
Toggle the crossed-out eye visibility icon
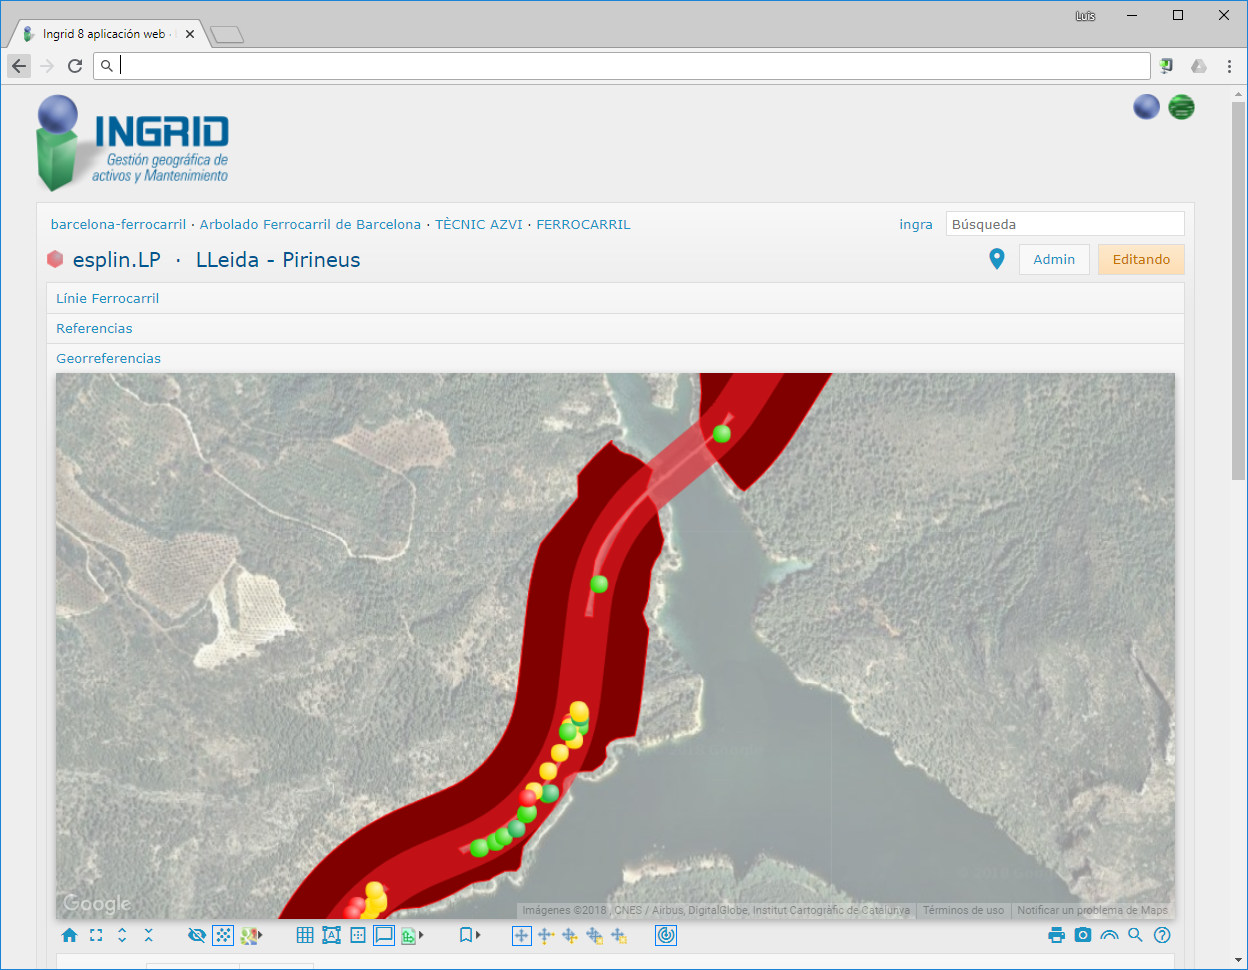pos(197,936)
